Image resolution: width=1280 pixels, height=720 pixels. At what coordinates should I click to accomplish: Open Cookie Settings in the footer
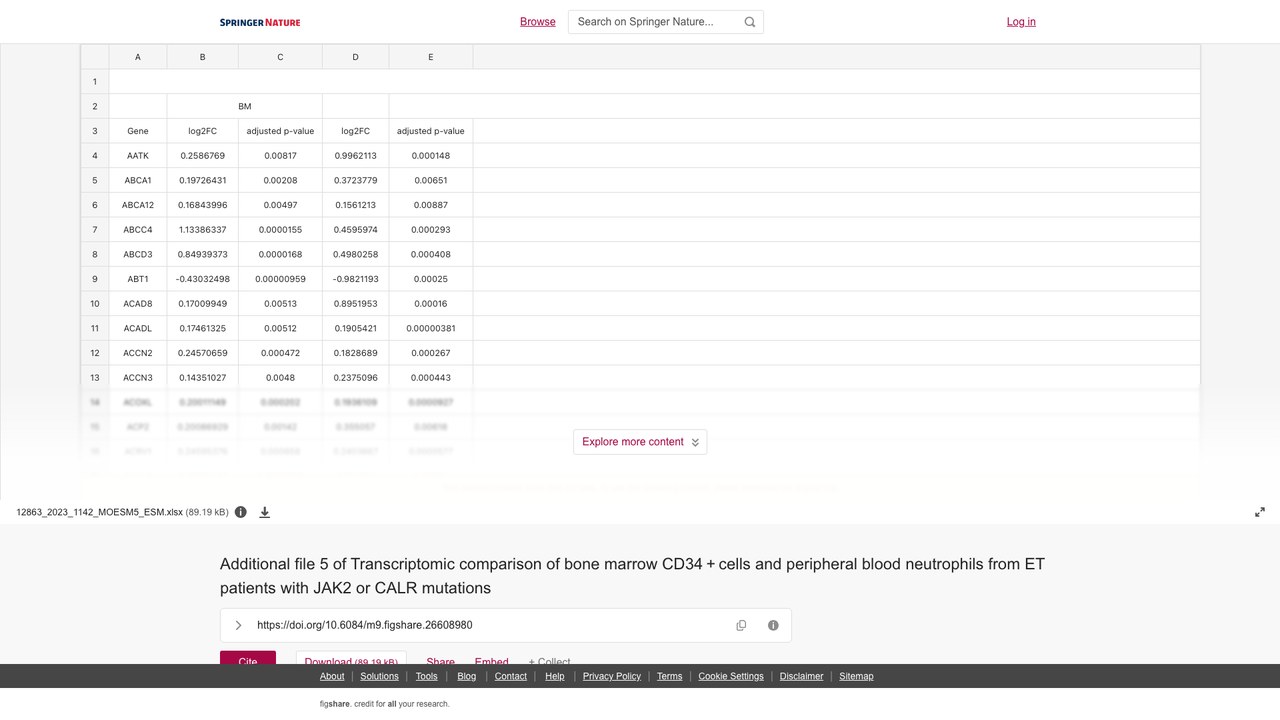tap(731, 676)
